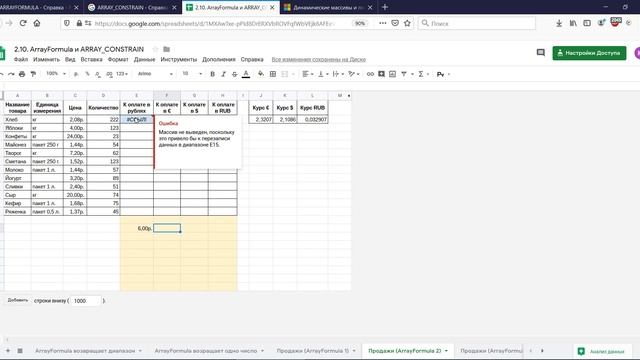This screenshot has width=640, height=360.
Task: Open browser library icon
Action: pyautogui.click(x=573, y=23)
